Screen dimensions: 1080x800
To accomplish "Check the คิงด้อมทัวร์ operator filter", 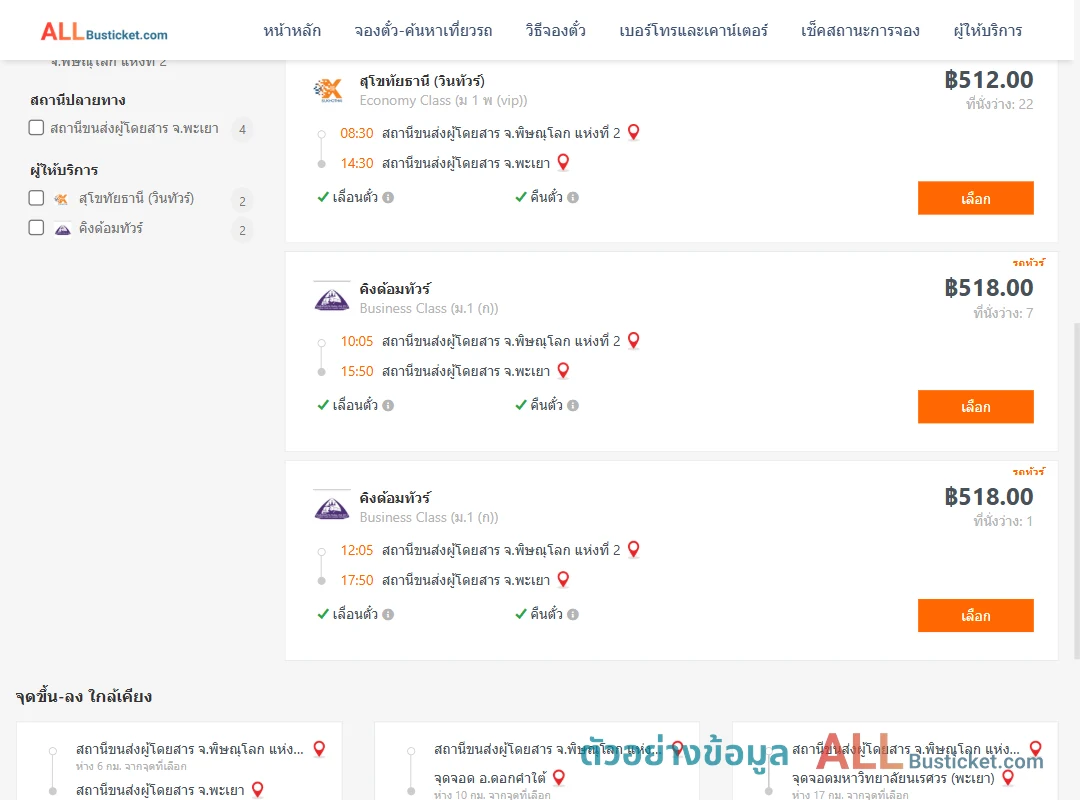I will [x=37, y=227].
